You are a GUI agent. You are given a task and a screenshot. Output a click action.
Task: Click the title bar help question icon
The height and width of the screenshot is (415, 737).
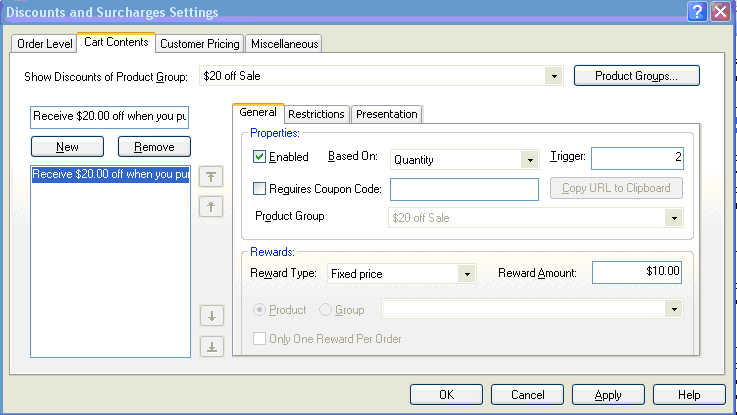click(x=697, y=11)
